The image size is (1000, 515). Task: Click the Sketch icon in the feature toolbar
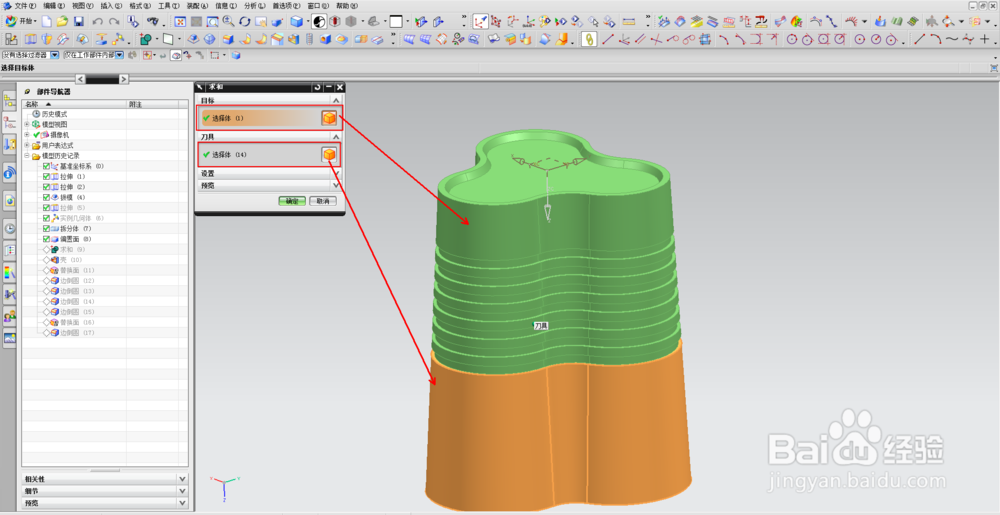(x=11, y=40)
